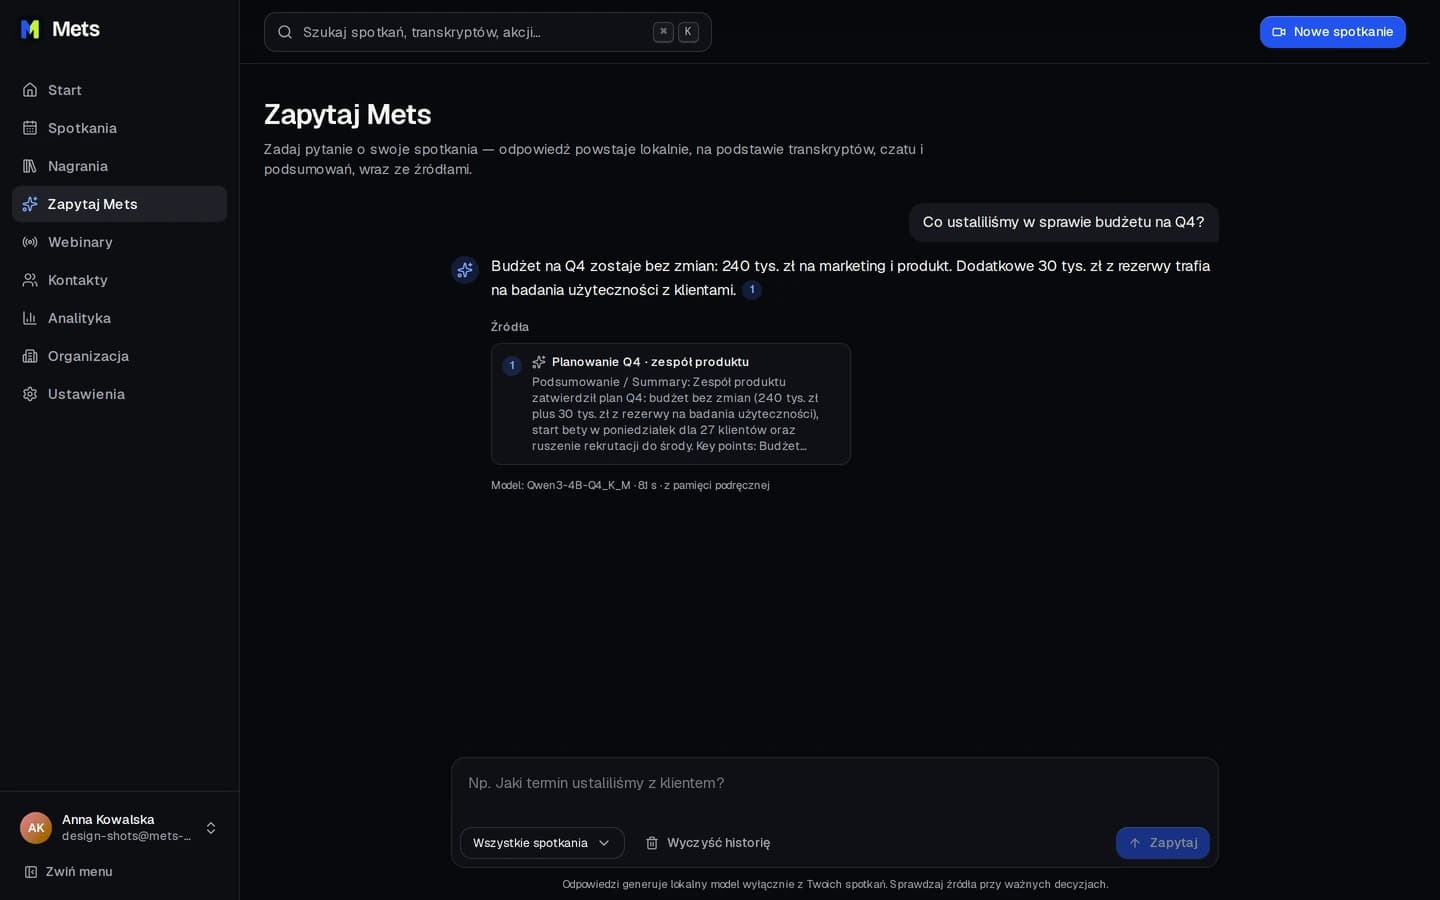Image resolution: width=1440 pixels, height=900 pixels.
Task: Click the trash icon for Wyczyść historię
Action: [652, 843]
